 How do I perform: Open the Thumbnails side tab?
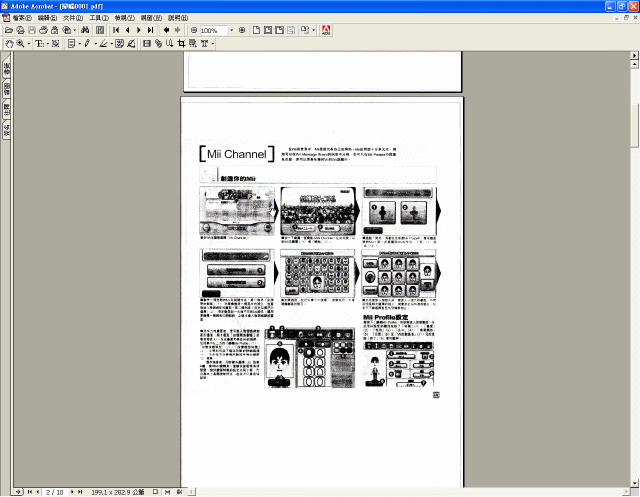[x=7, y=88]
